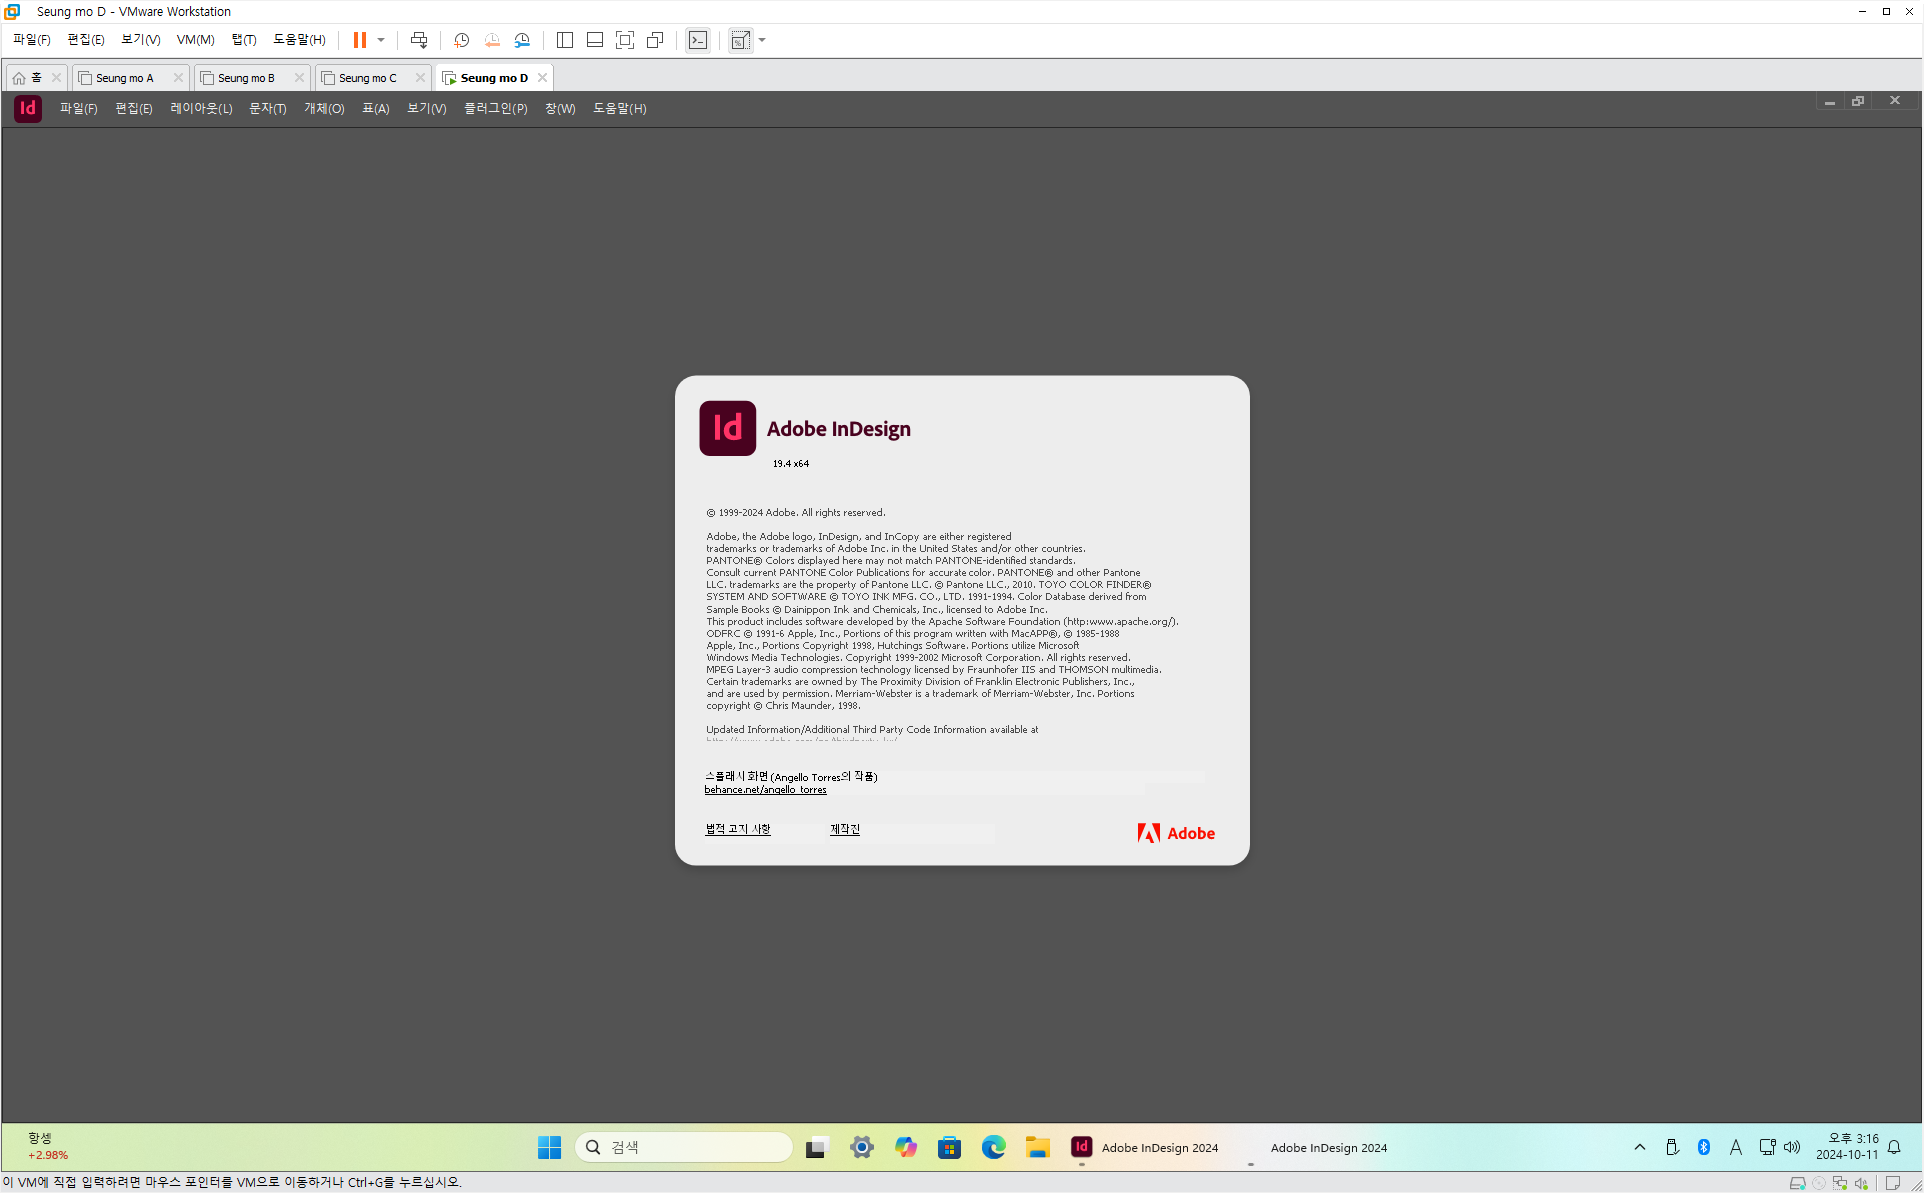Open Microsoft Edge from the taskbar
The image size is (1924, 1193).
point(993,1147)
